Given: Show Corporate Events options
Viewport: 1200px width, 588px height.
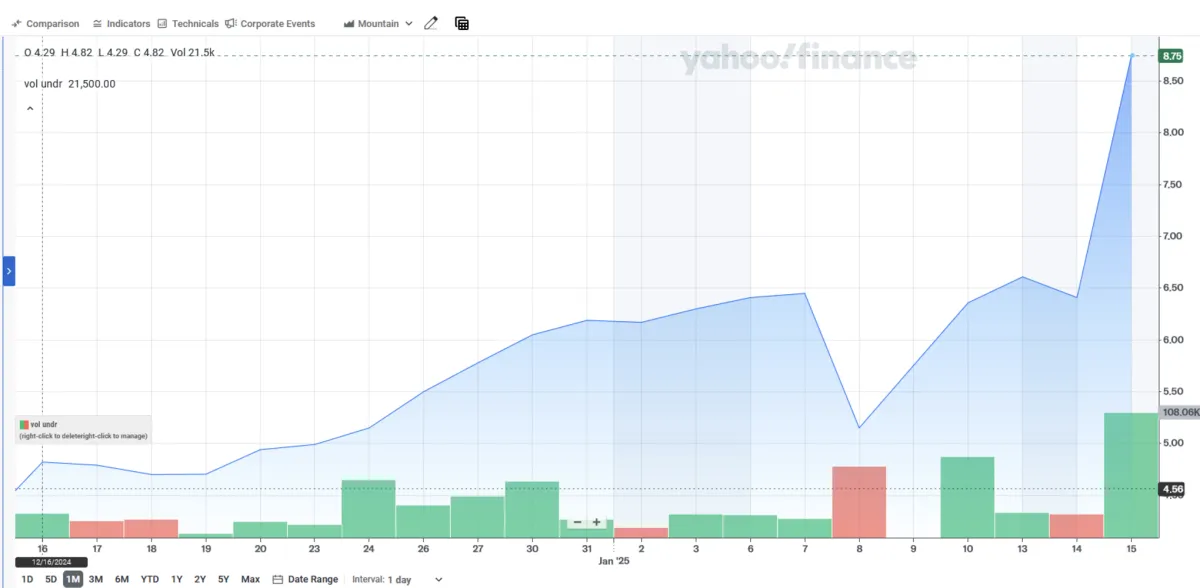Looking at the screenshot, I should tap(270, 23).
